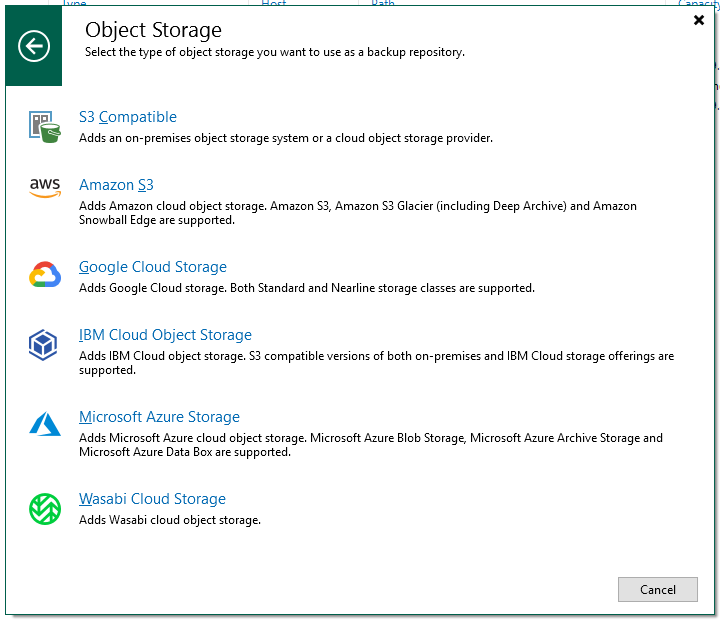This screenshot has width=720, height=620.
Task: Click the IBM Cloud cube icon
Action: coord(43,345)
